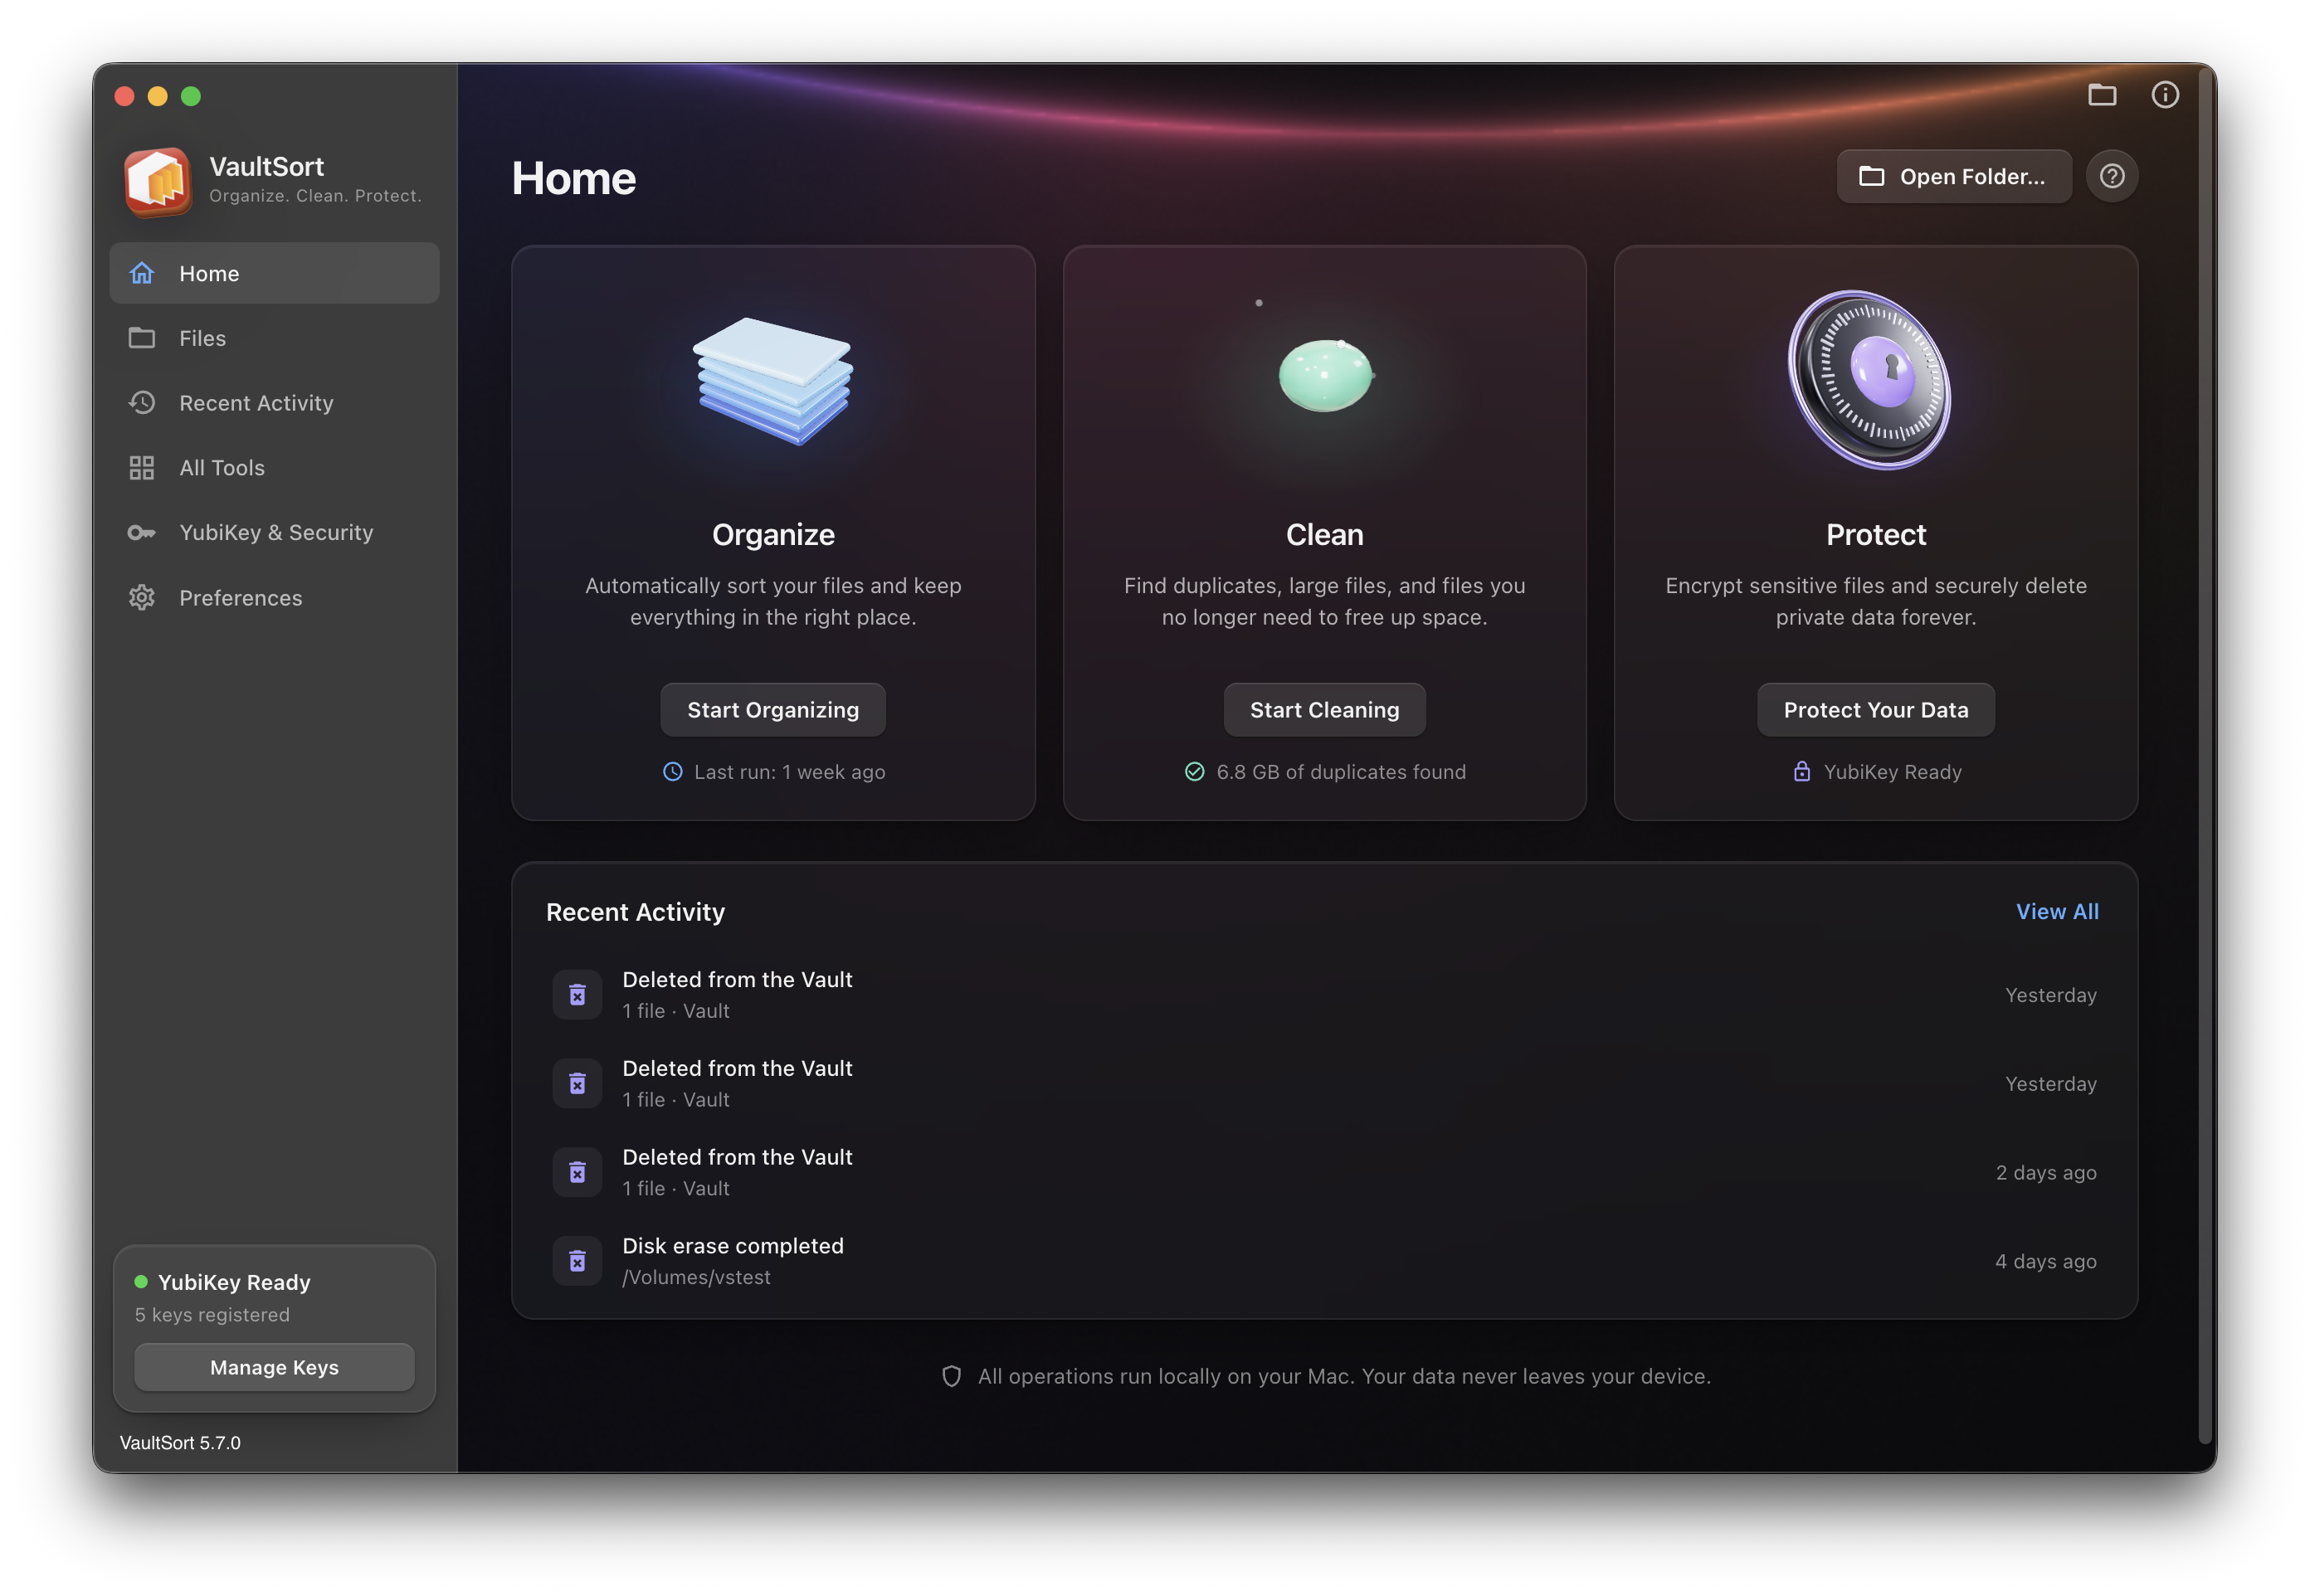The width and height of the screenshot is (2310, 1596).
Task: Click the Organize stacked papers illustration
Action: point(773,381)
